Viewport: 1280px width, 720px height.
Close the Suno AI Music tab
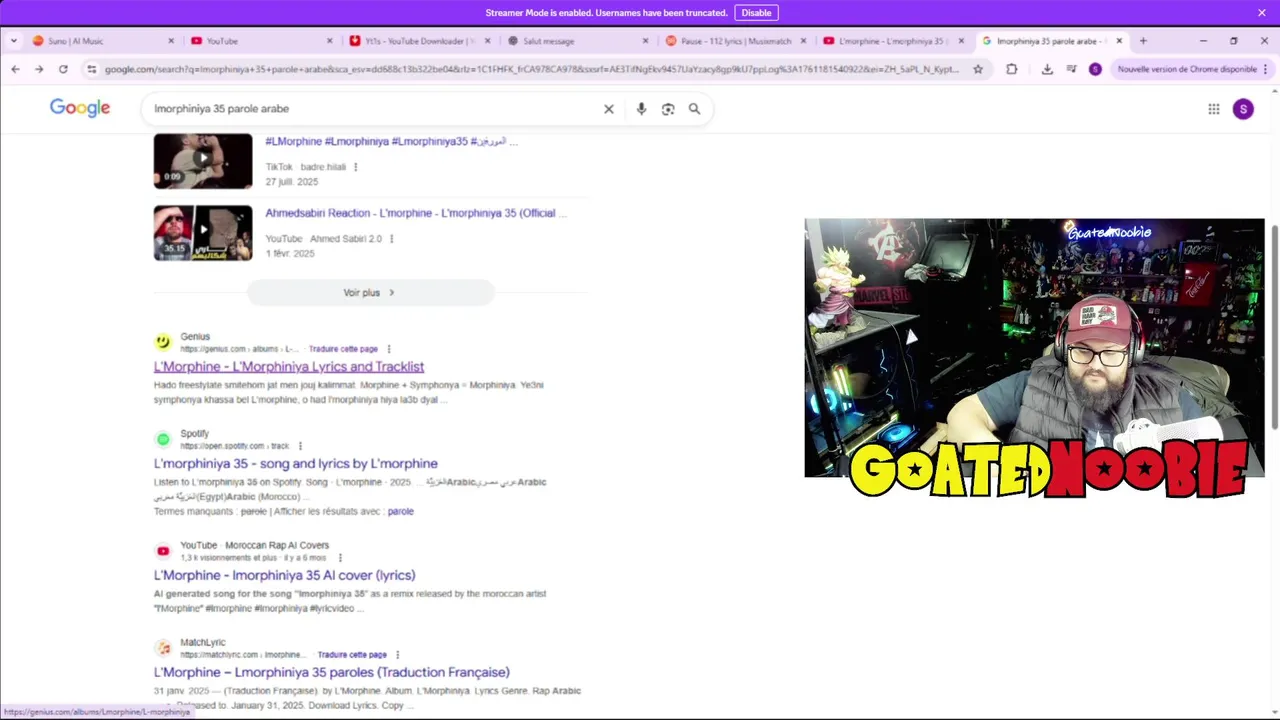click(x=171, y=41)
